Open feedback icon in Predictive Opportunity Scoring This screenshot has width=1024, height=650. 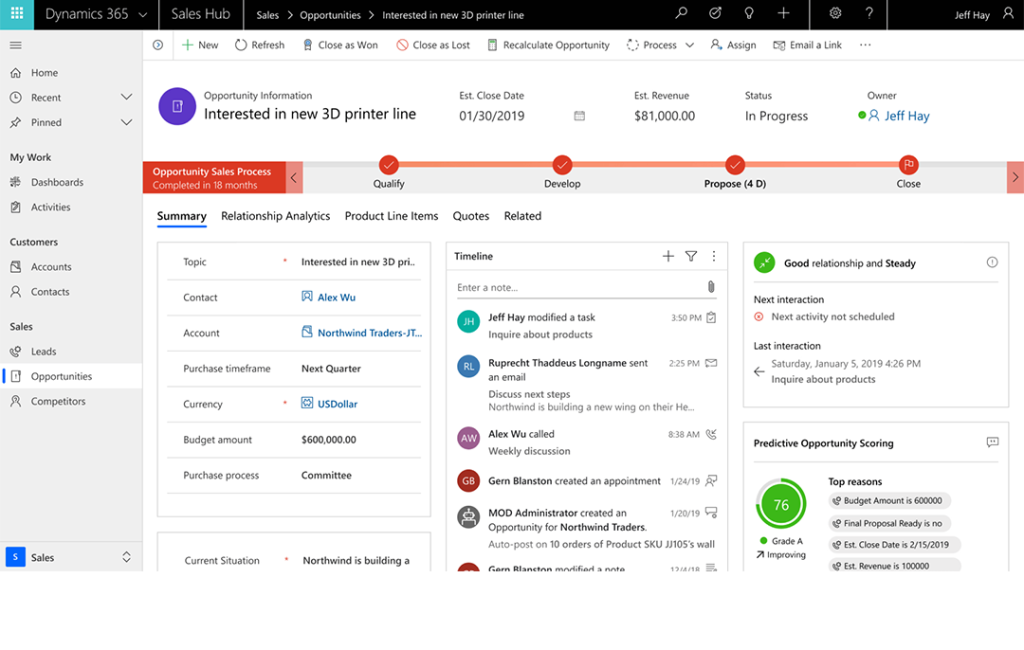(x=992, y=442)
